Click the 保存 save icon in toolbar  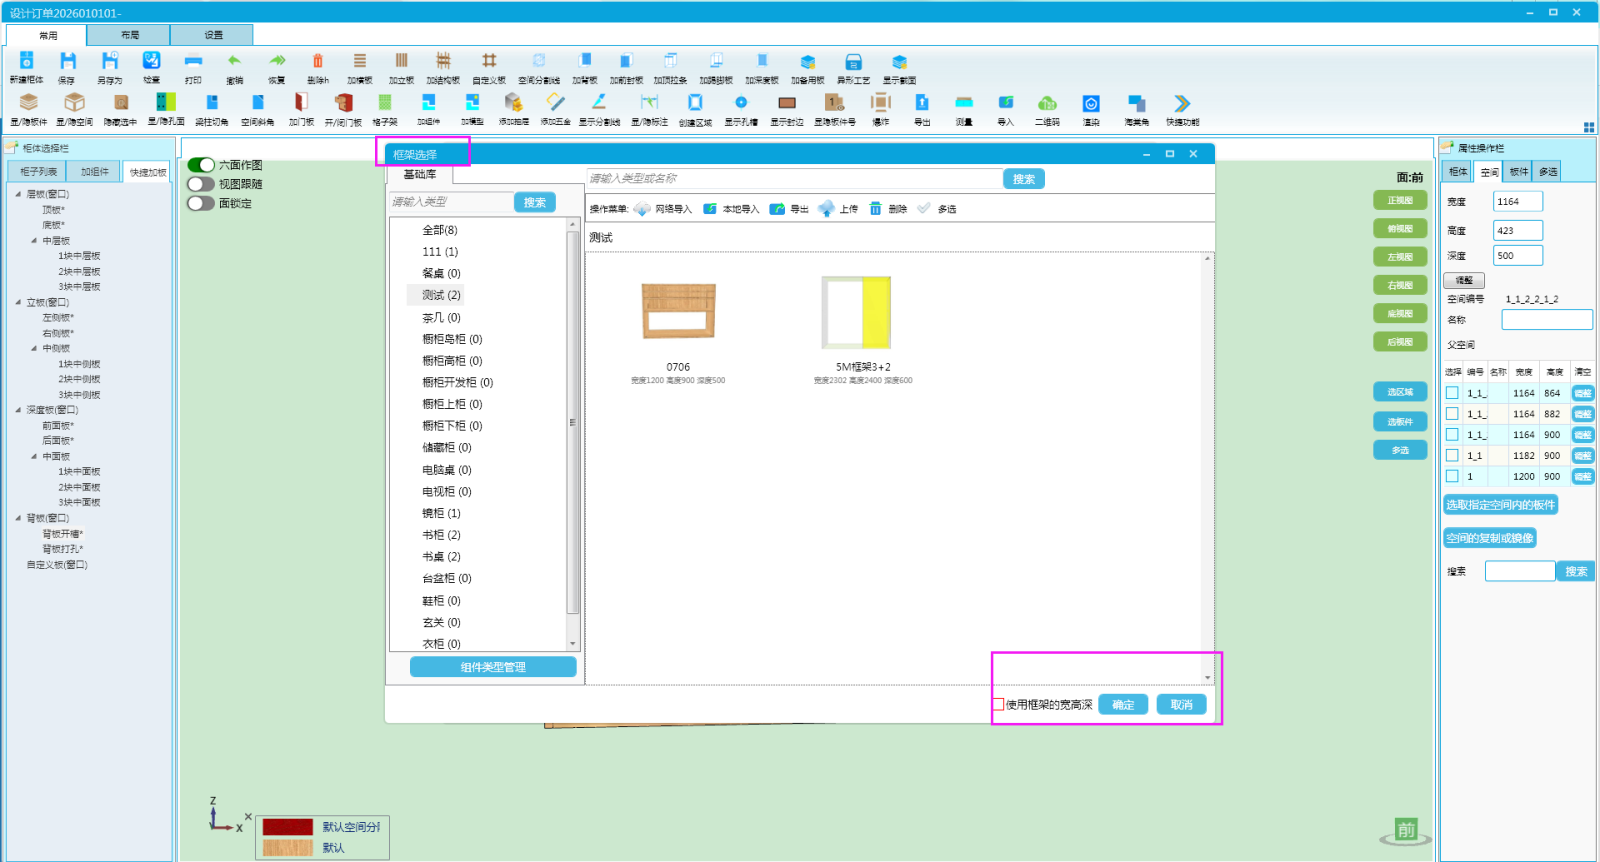click(x=67, y=61)
